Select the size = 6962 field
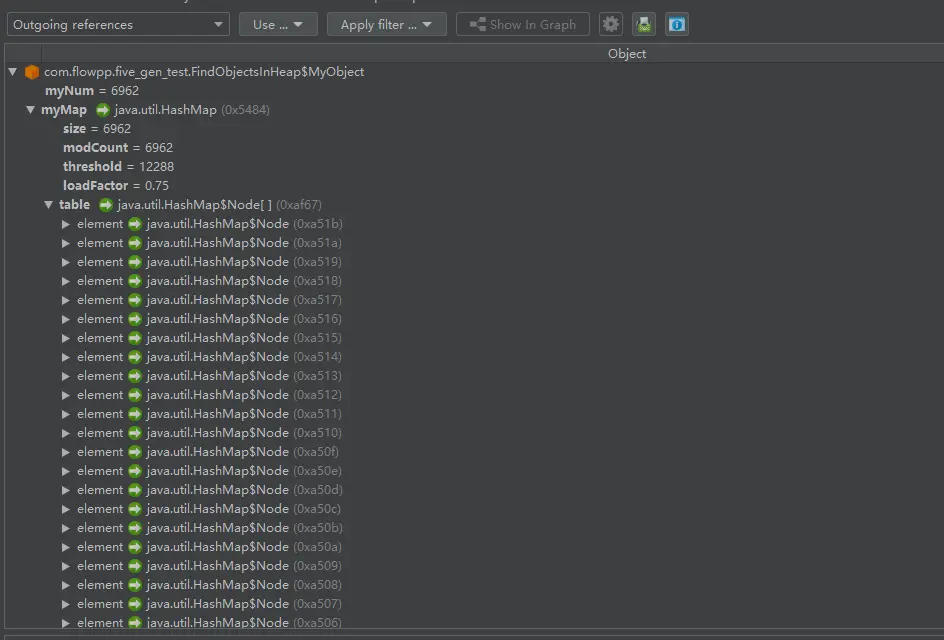Image resolution: width=944 pixels, height=640 pixels. (x=97, y=129)
